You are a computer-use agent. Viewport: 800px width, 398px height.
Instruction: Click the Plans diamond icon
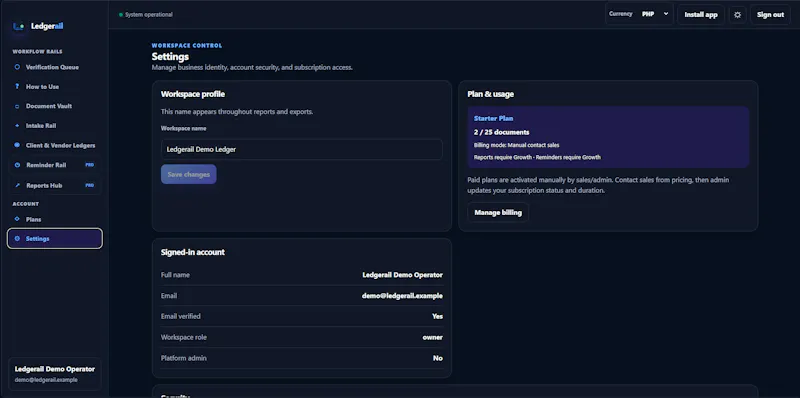point(17,219)
